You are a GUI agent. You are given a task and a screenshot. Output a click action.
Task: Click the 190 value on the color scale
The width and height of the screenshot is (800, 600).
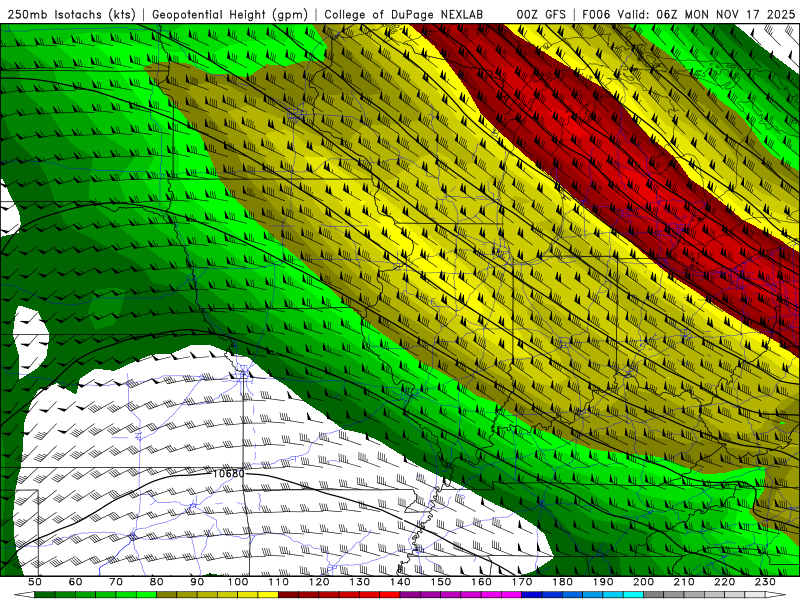point(603,582)
